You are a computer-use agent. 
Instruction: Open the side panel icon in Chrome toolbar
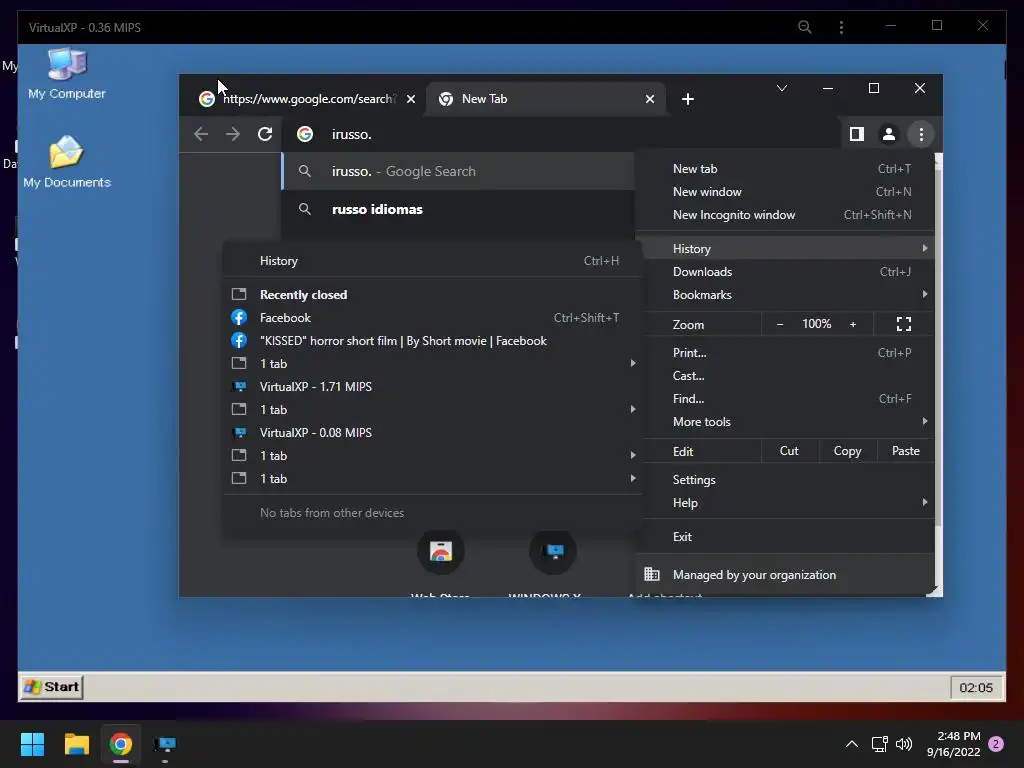(857, 134)
